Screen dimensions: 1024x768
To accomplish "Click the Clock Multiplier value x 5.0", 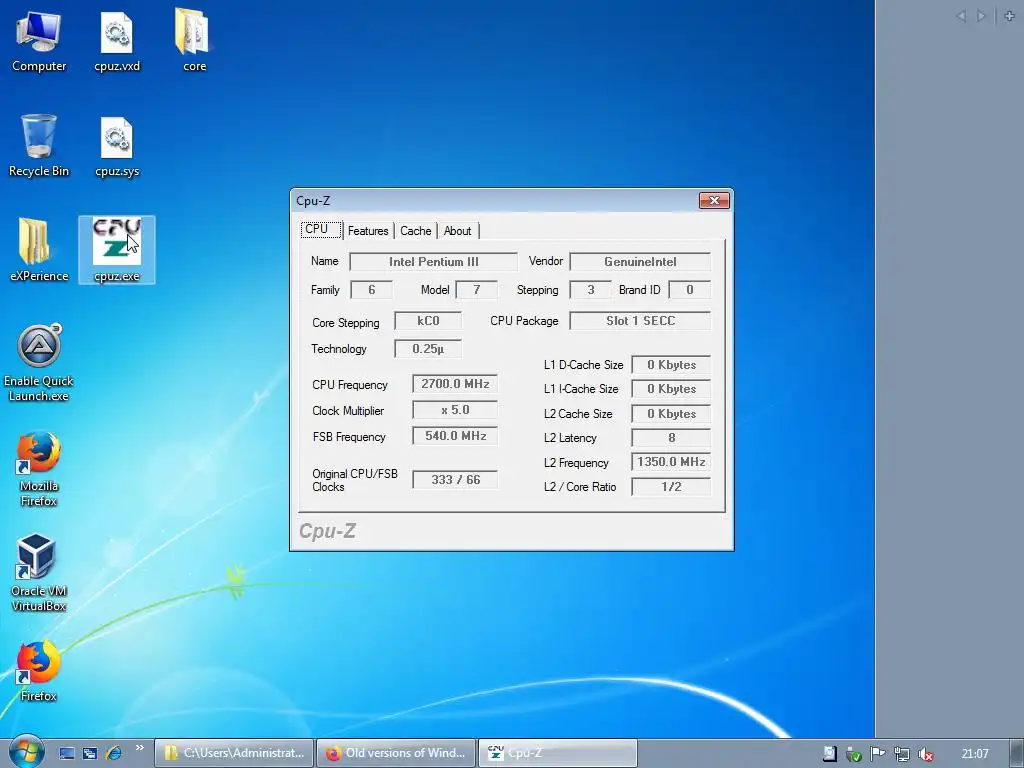I will pyautogui.click(x=455, y=410).
